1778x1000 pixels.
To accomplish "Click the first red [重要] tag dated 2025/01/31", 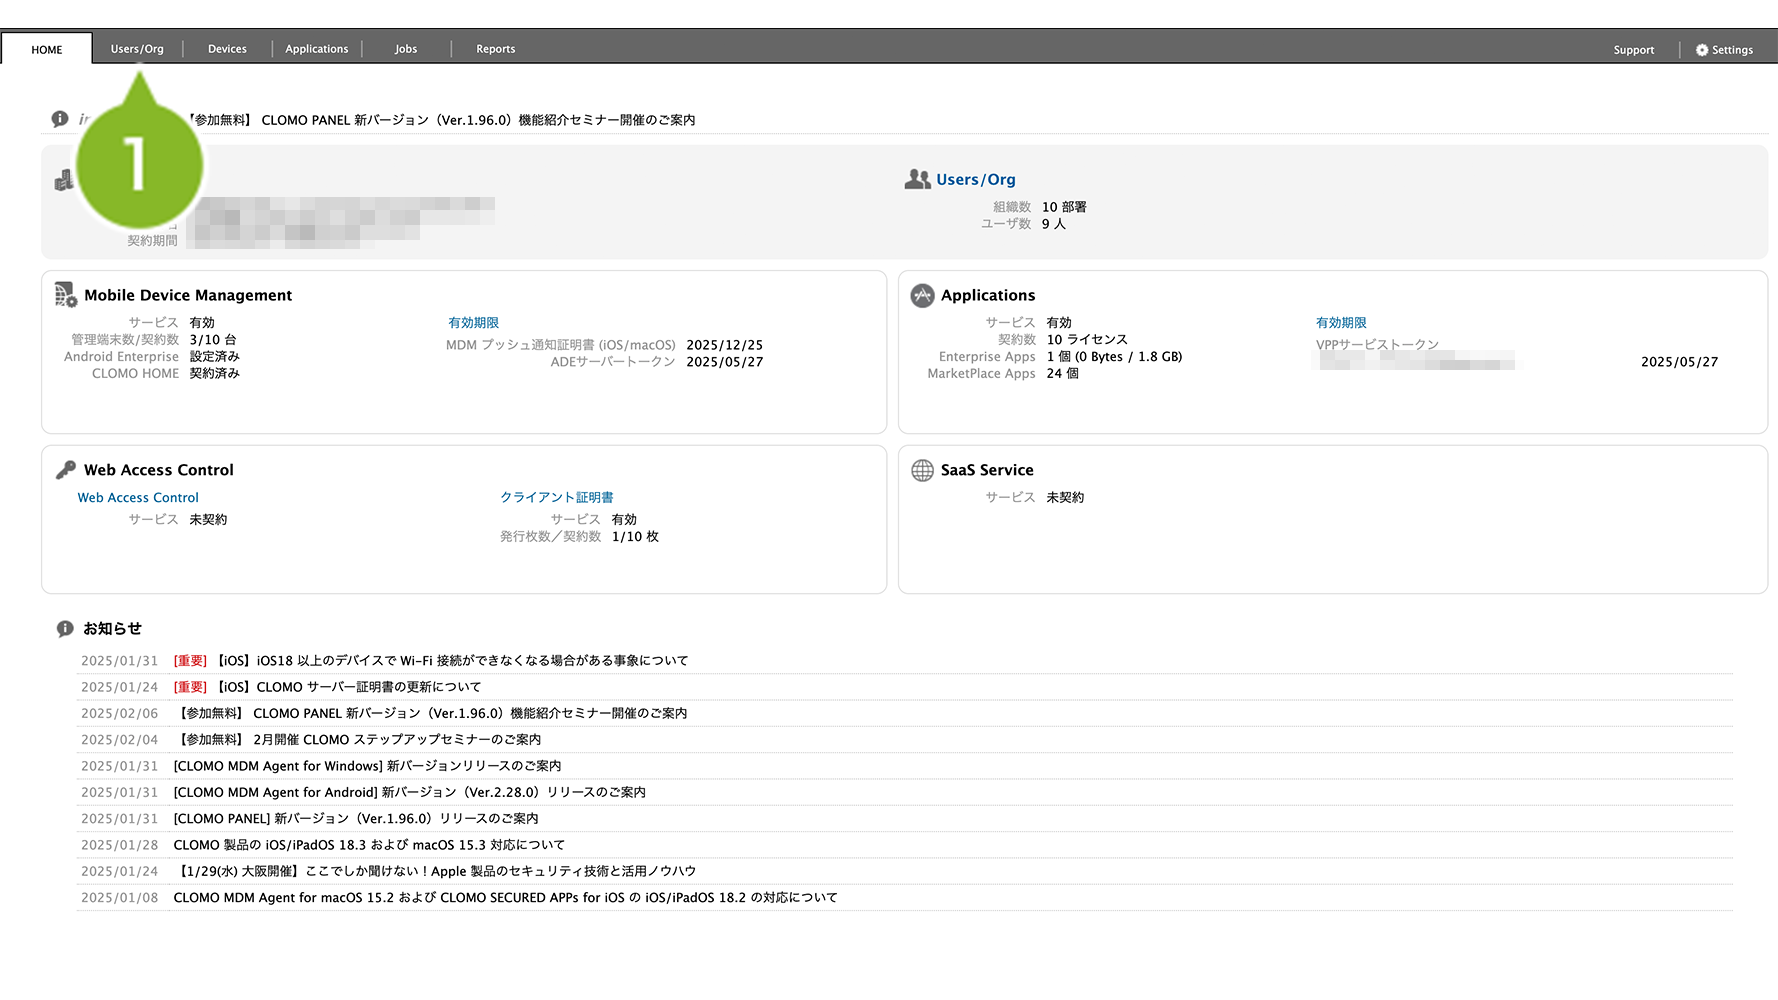I will tap(190, 661).
